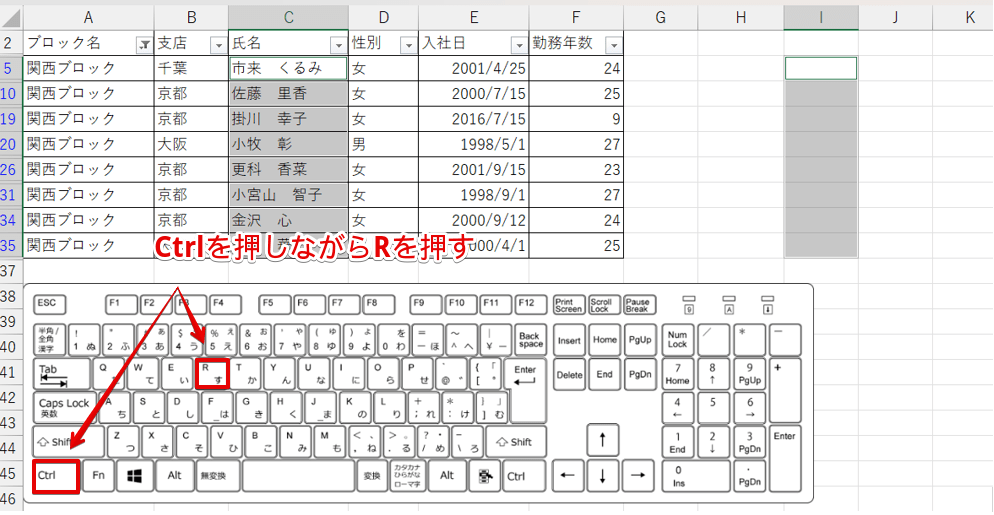Select the column I header
Image resolution: width=994 pixels, height=515 pixels.
(x=820, y=17)
